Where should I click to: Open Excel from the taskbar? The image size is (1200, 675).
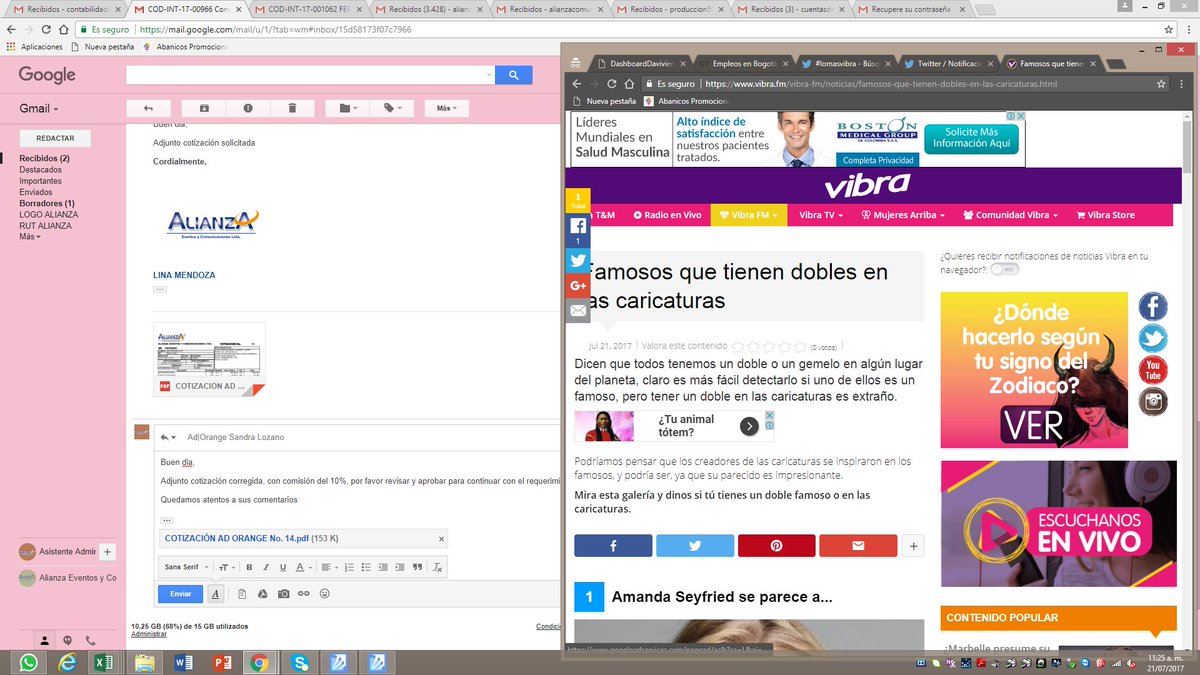point(103,662)
